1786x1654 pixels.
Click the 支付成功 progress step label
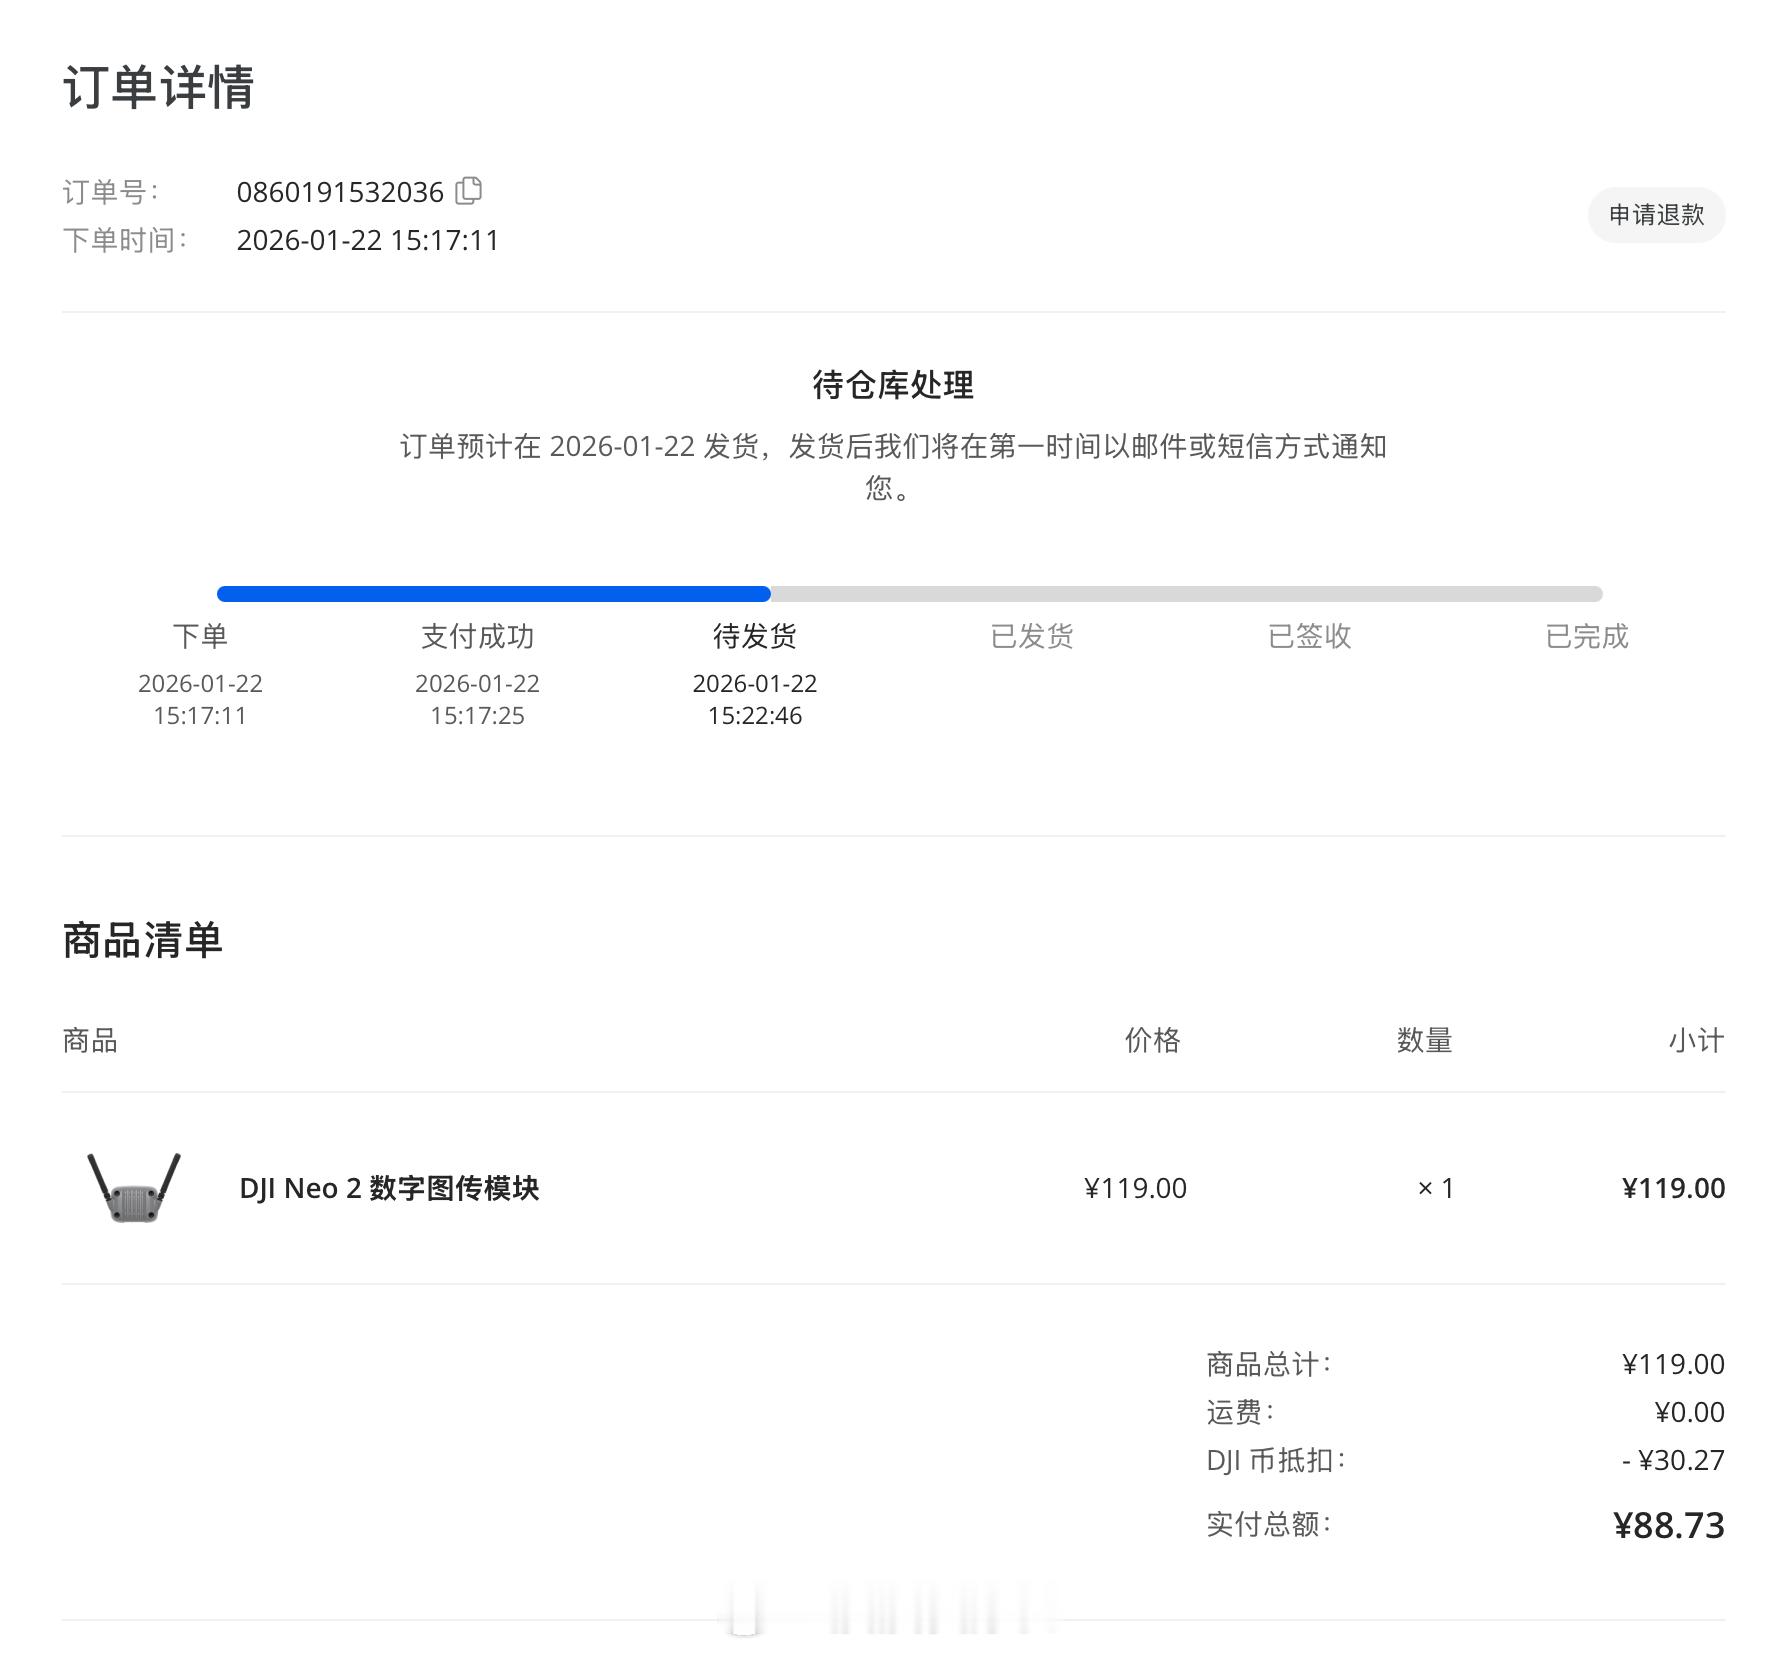pos(477,636)
